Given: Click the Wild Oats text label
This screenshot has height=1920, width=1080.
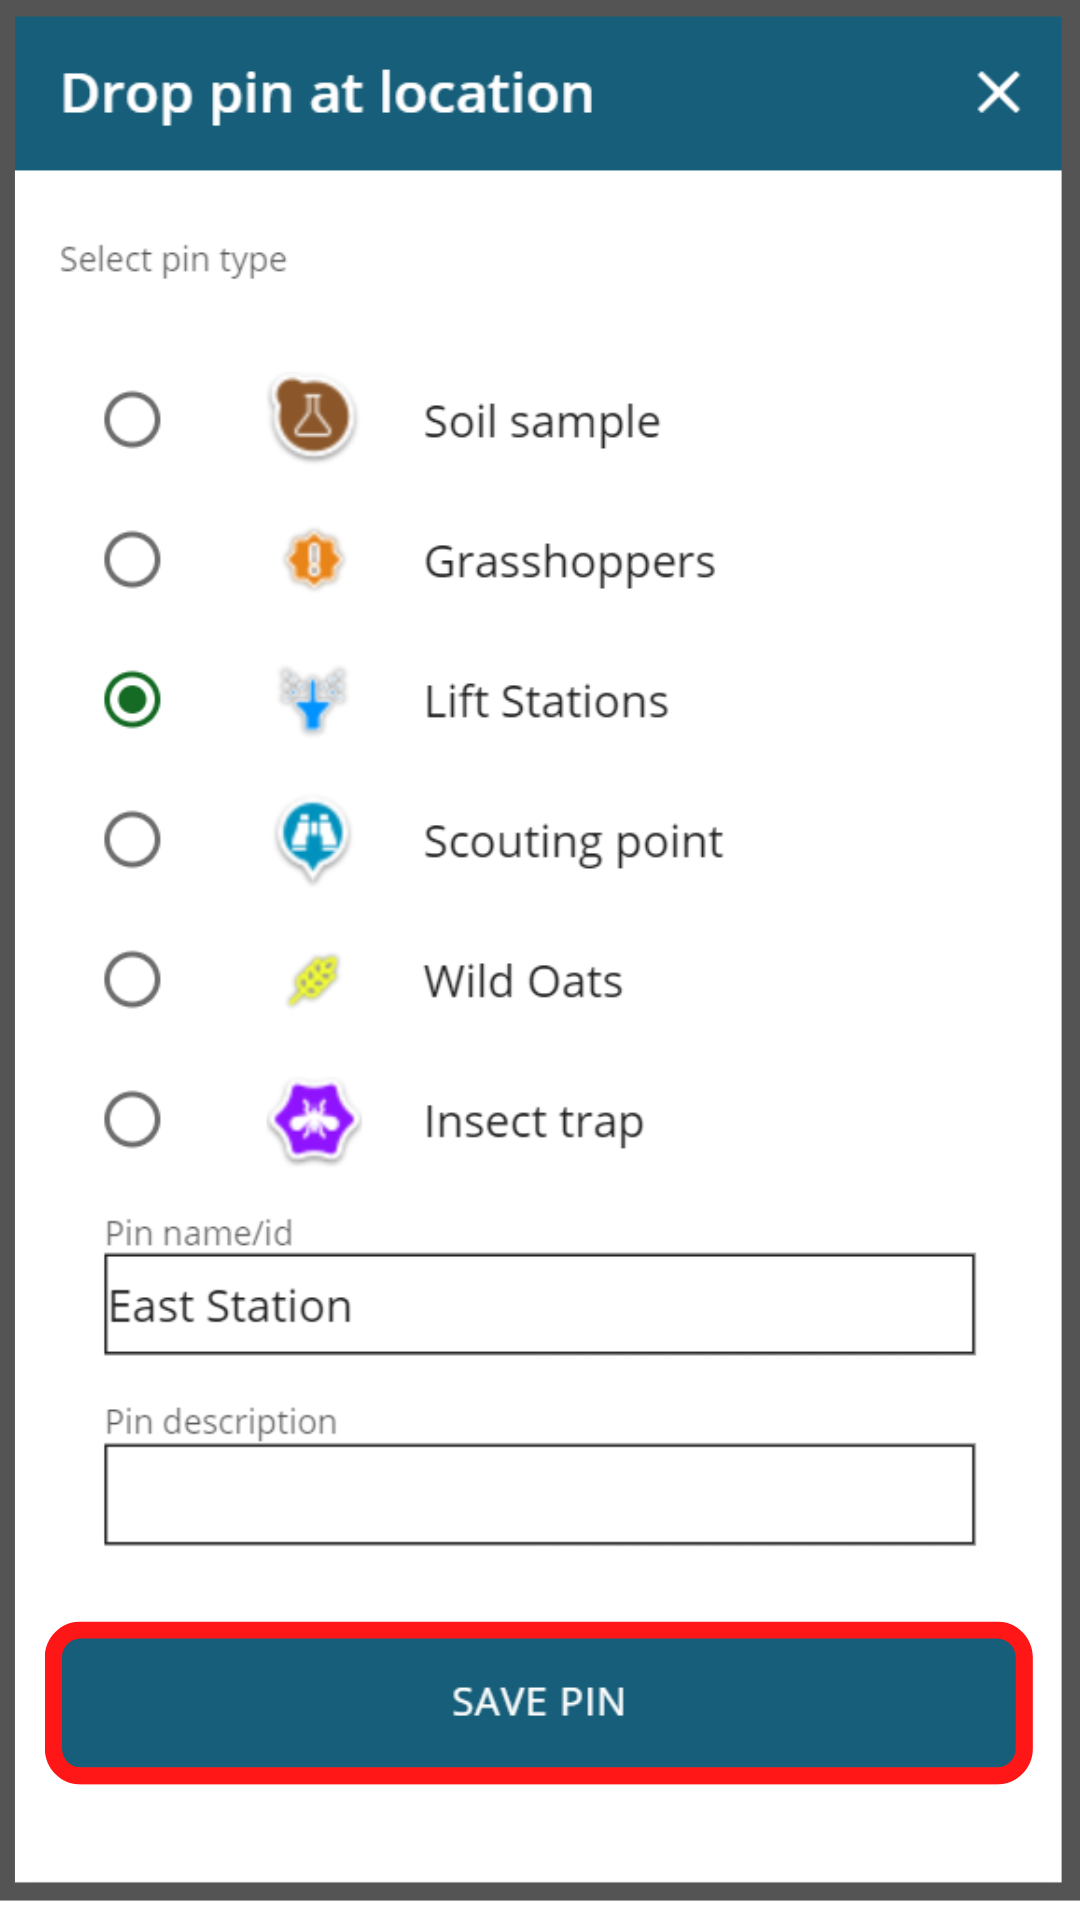Looking at the screenshot, I should point(522,980).
